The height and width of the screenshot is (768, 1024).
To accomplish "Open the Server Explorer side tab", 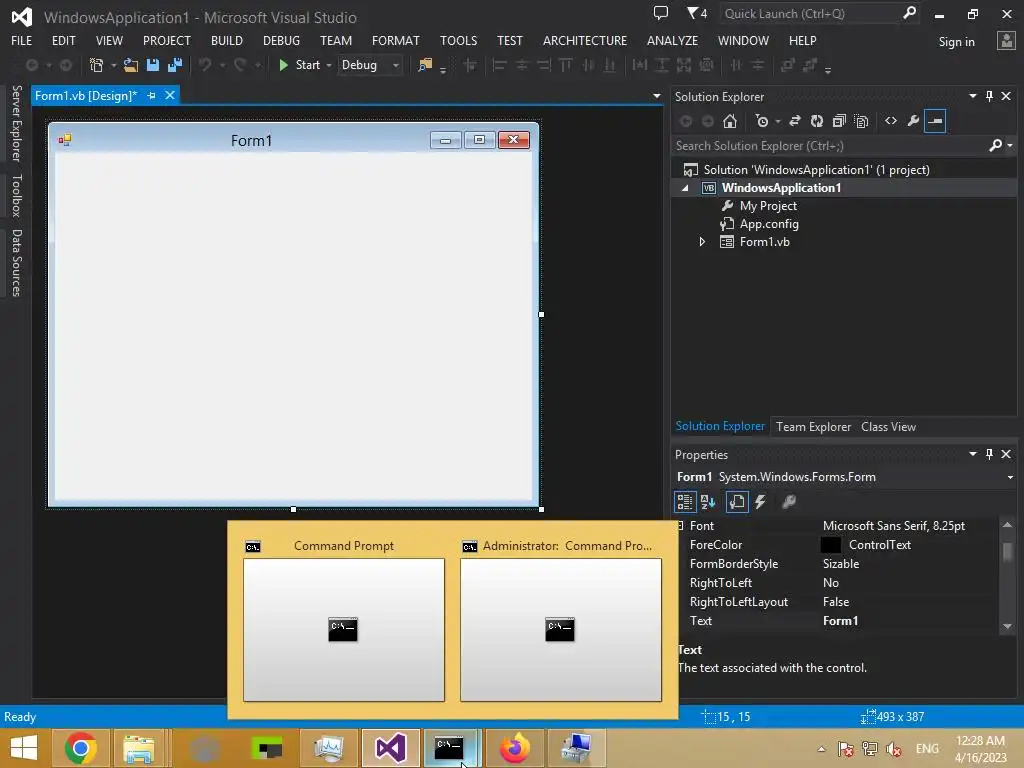I will (x=17, y=123).
